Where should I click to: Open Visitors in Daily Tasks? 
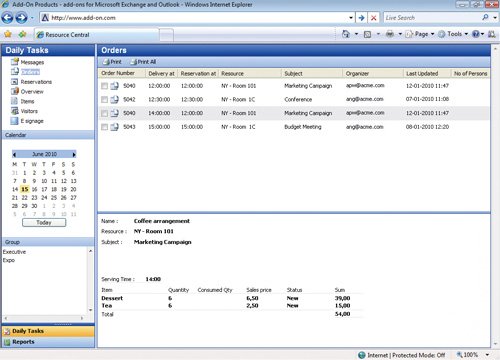[x=29, y=111]
